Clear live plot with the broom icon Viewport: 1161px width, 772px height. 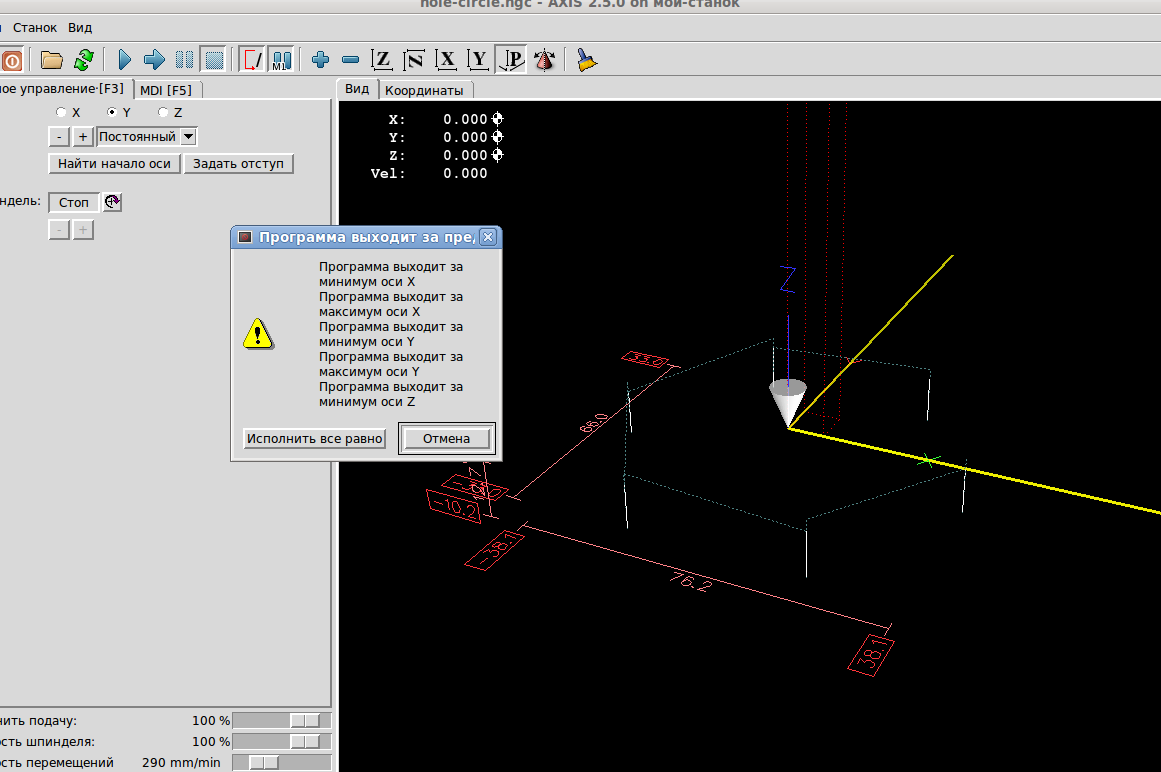tap(588, 60)
